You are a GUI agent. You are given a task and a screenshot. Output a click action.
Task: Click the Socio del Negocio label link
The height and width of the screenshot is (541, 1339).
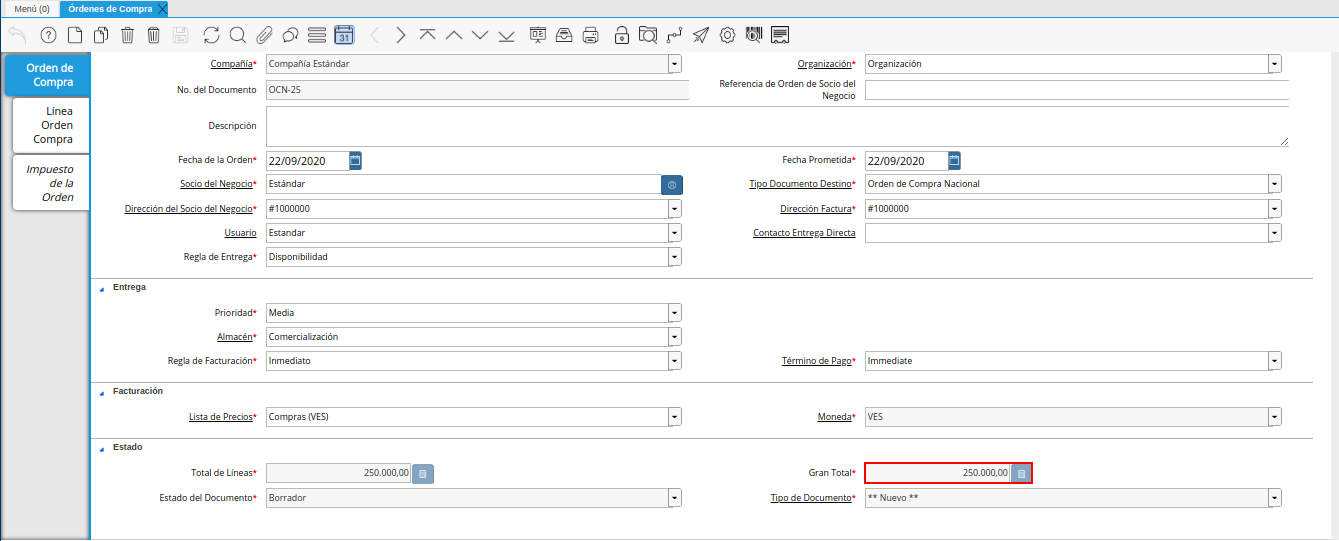(x=216, y=184)
